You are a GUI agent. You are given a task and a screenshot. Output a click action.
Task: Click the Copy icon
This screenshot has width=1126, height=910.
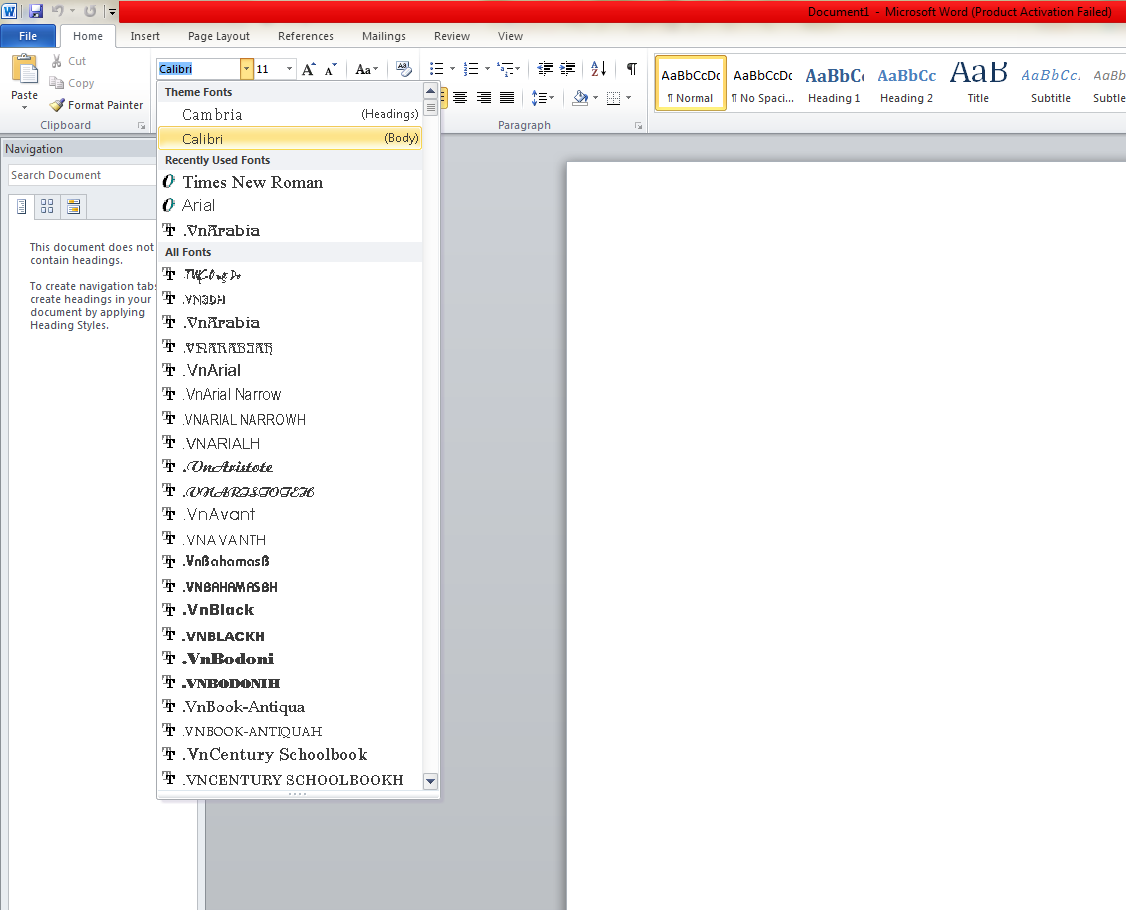[57, 83]
